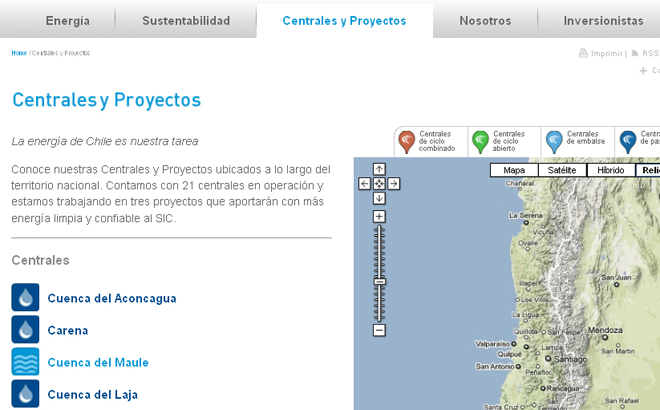Click the Imprimir print link
660x410 pixels.
point(607,53)
